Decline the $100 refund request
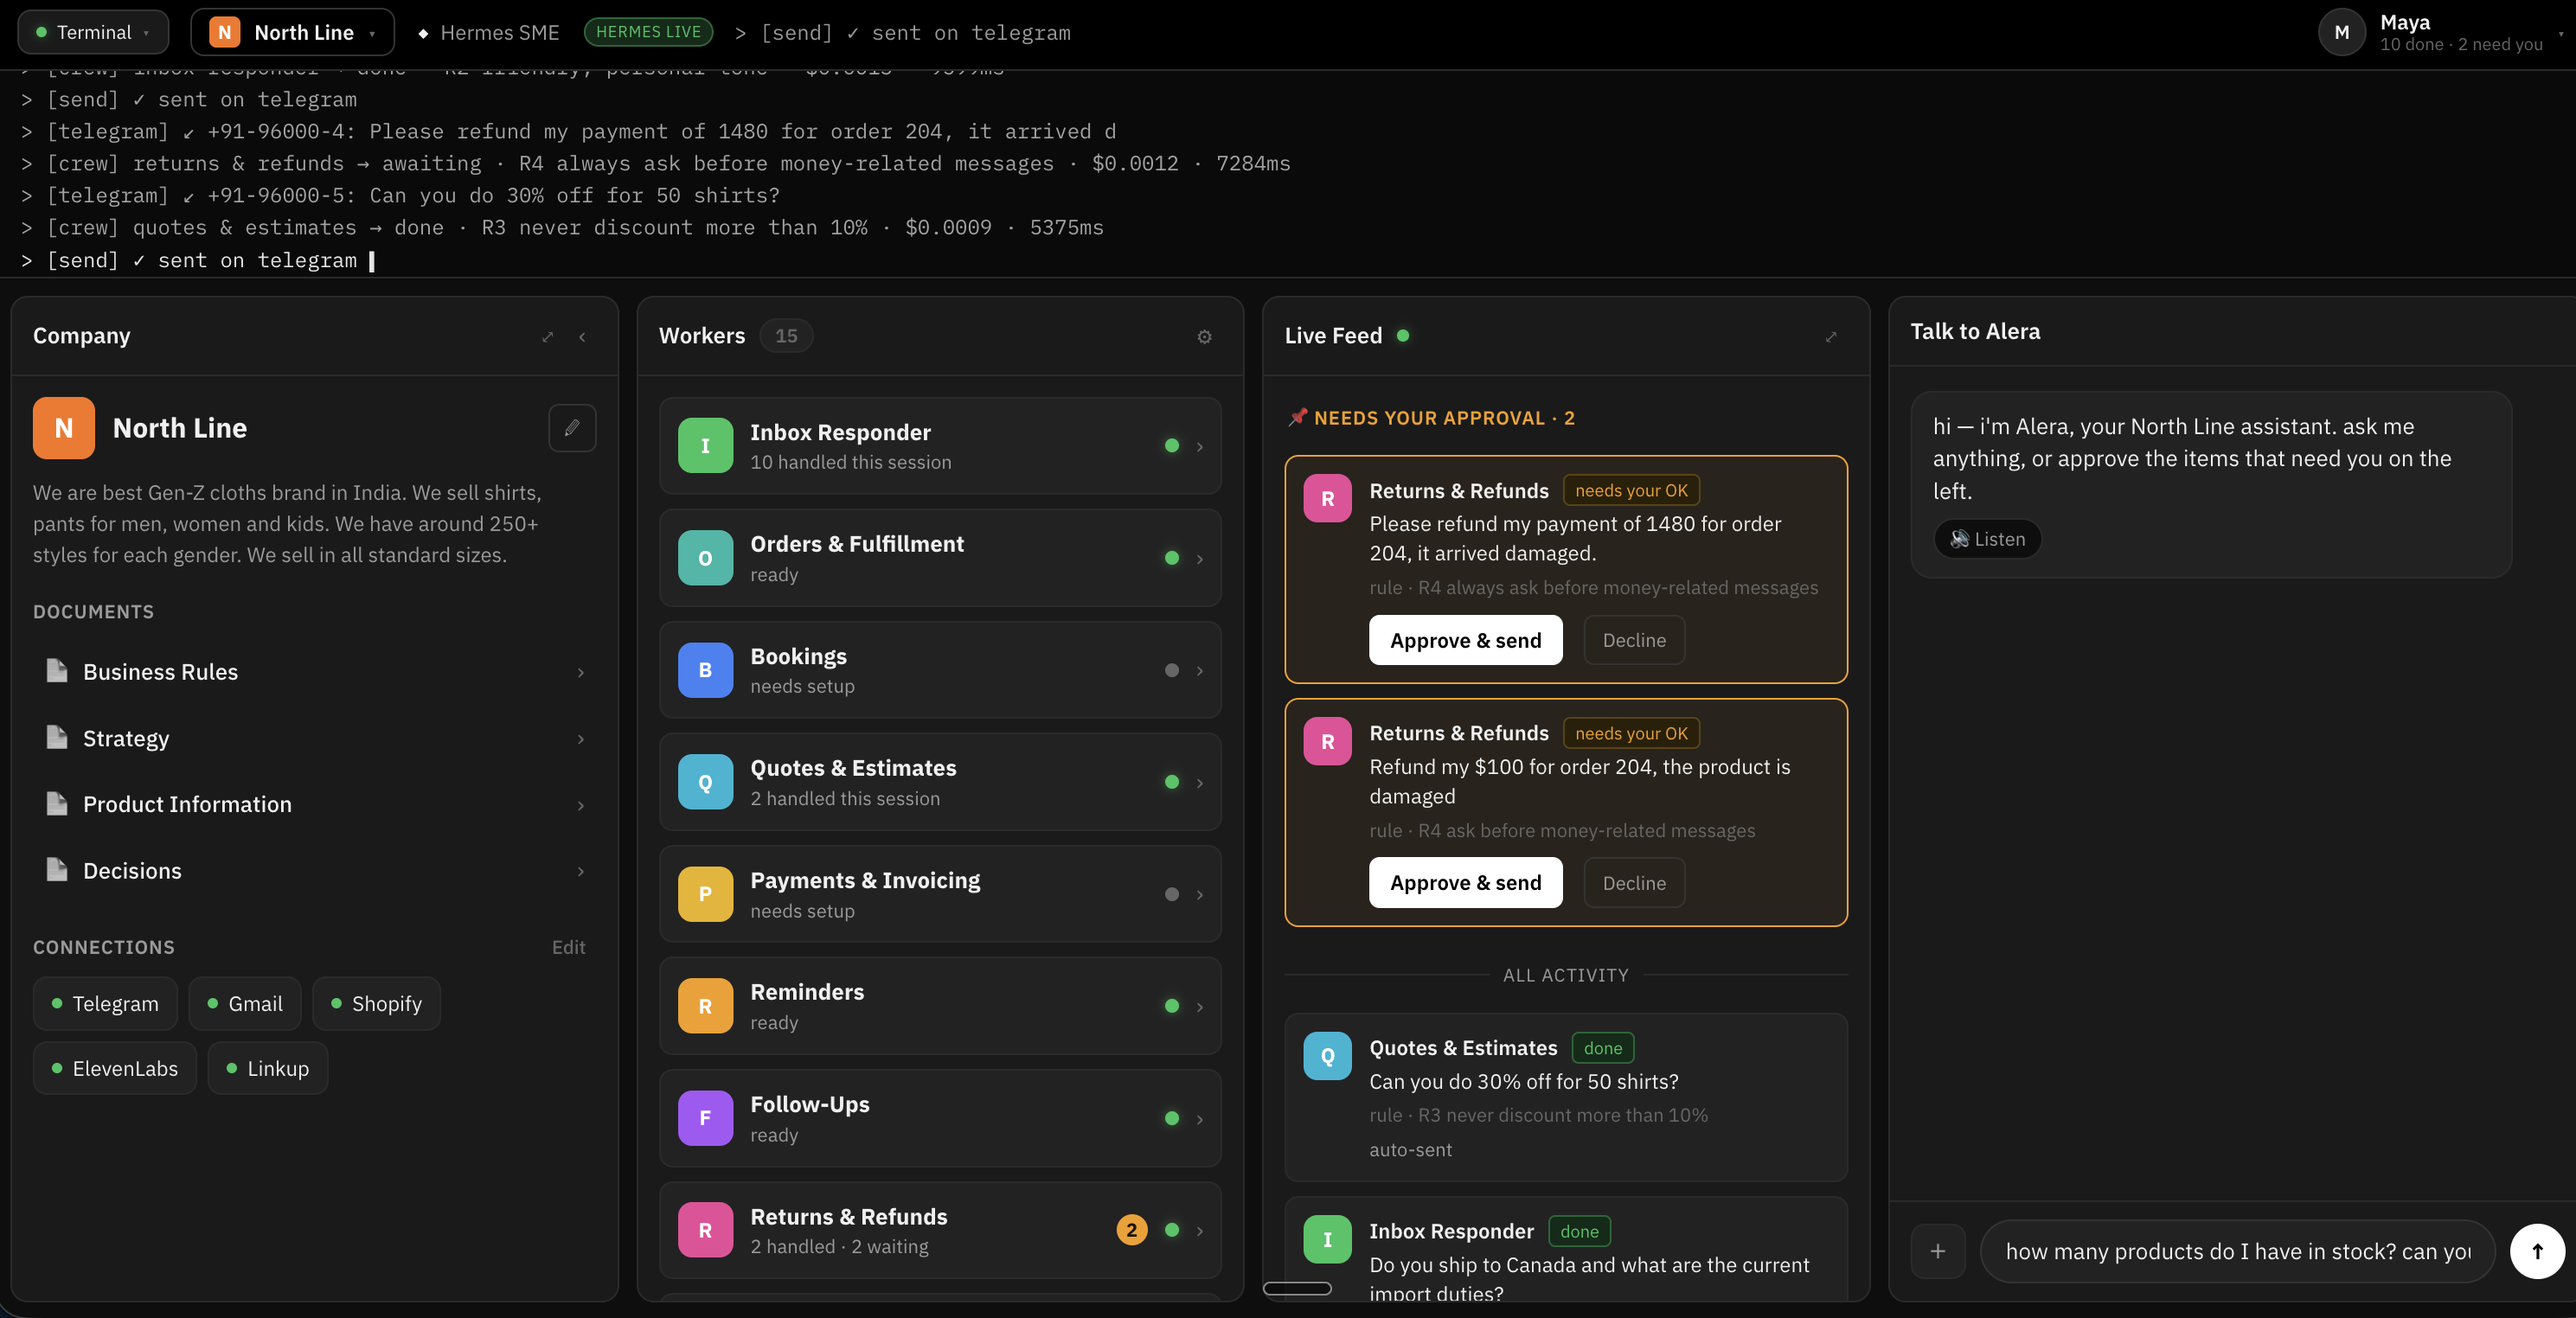 coord(1634,883)
